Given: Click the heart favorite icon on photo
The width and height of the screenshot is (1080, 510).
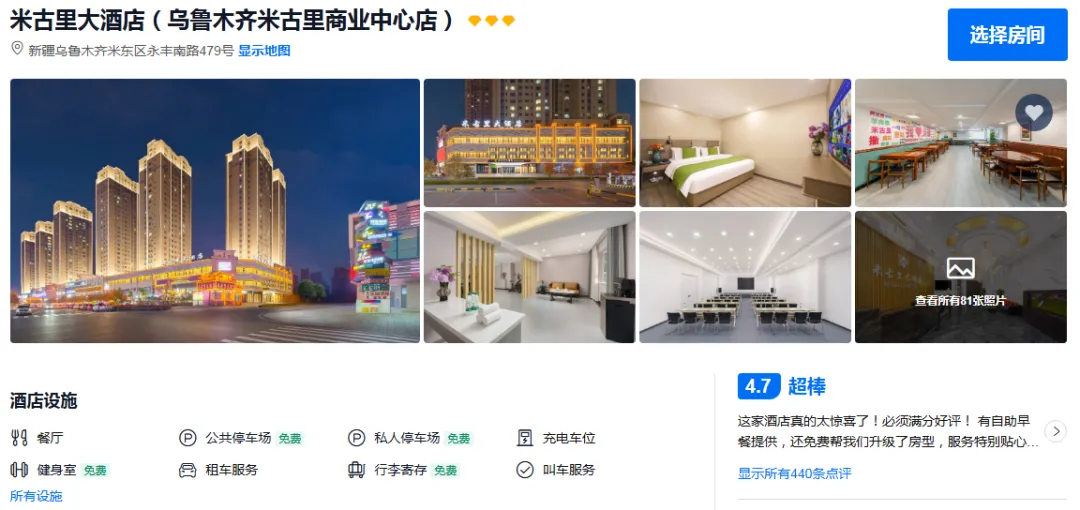Looking at the screenshot, I should (1033, 112).
